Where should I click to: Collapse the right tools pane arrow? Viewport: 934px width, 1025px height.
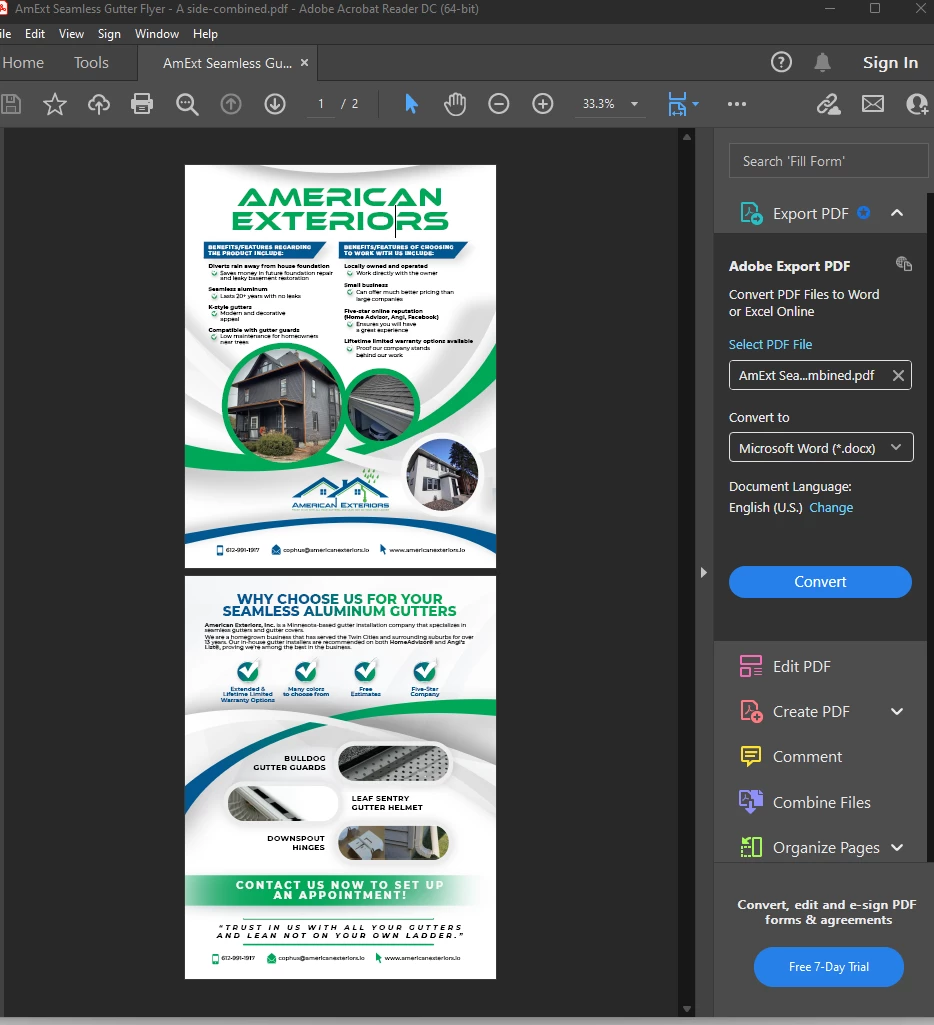pyautogui.click(x=703, y=573)
